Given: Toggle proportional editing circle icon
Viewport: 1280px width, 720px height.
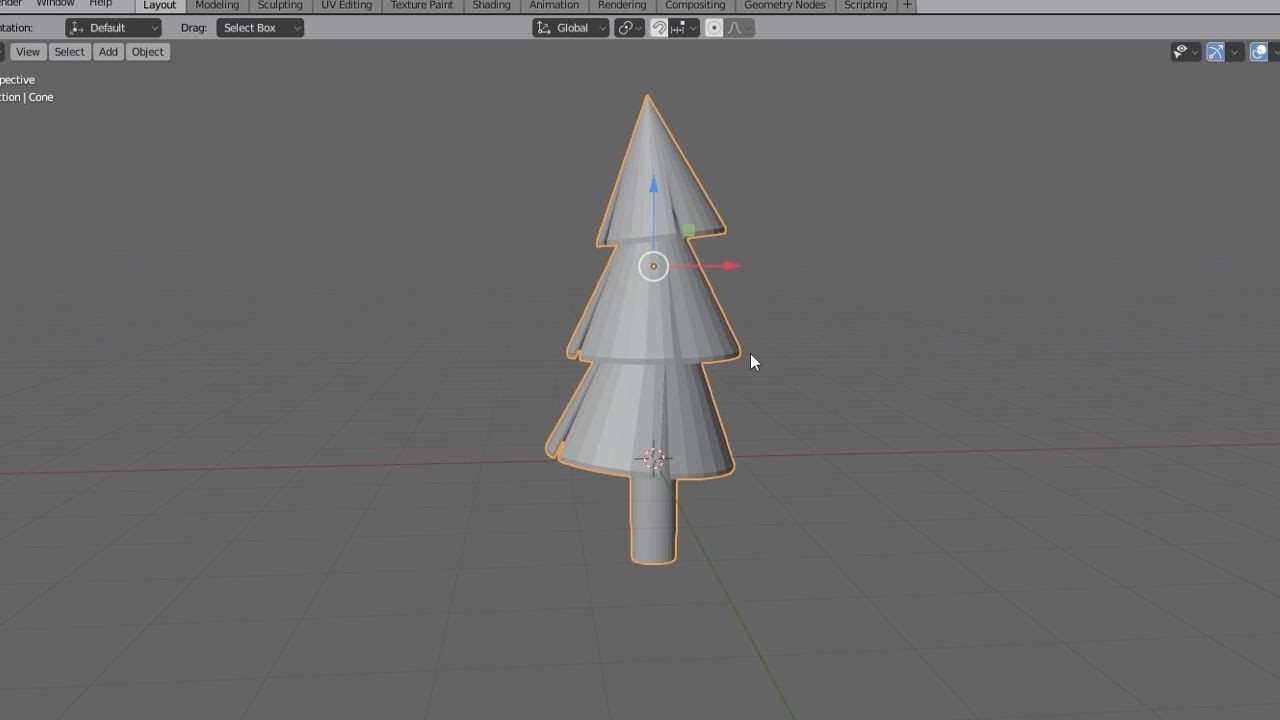Looking at the screenshot, I should pos(714,28).
